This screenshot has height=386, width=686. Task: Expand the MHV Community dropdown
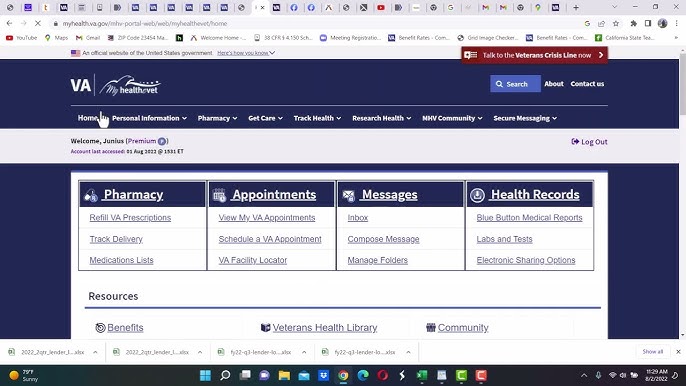point(452,118)
